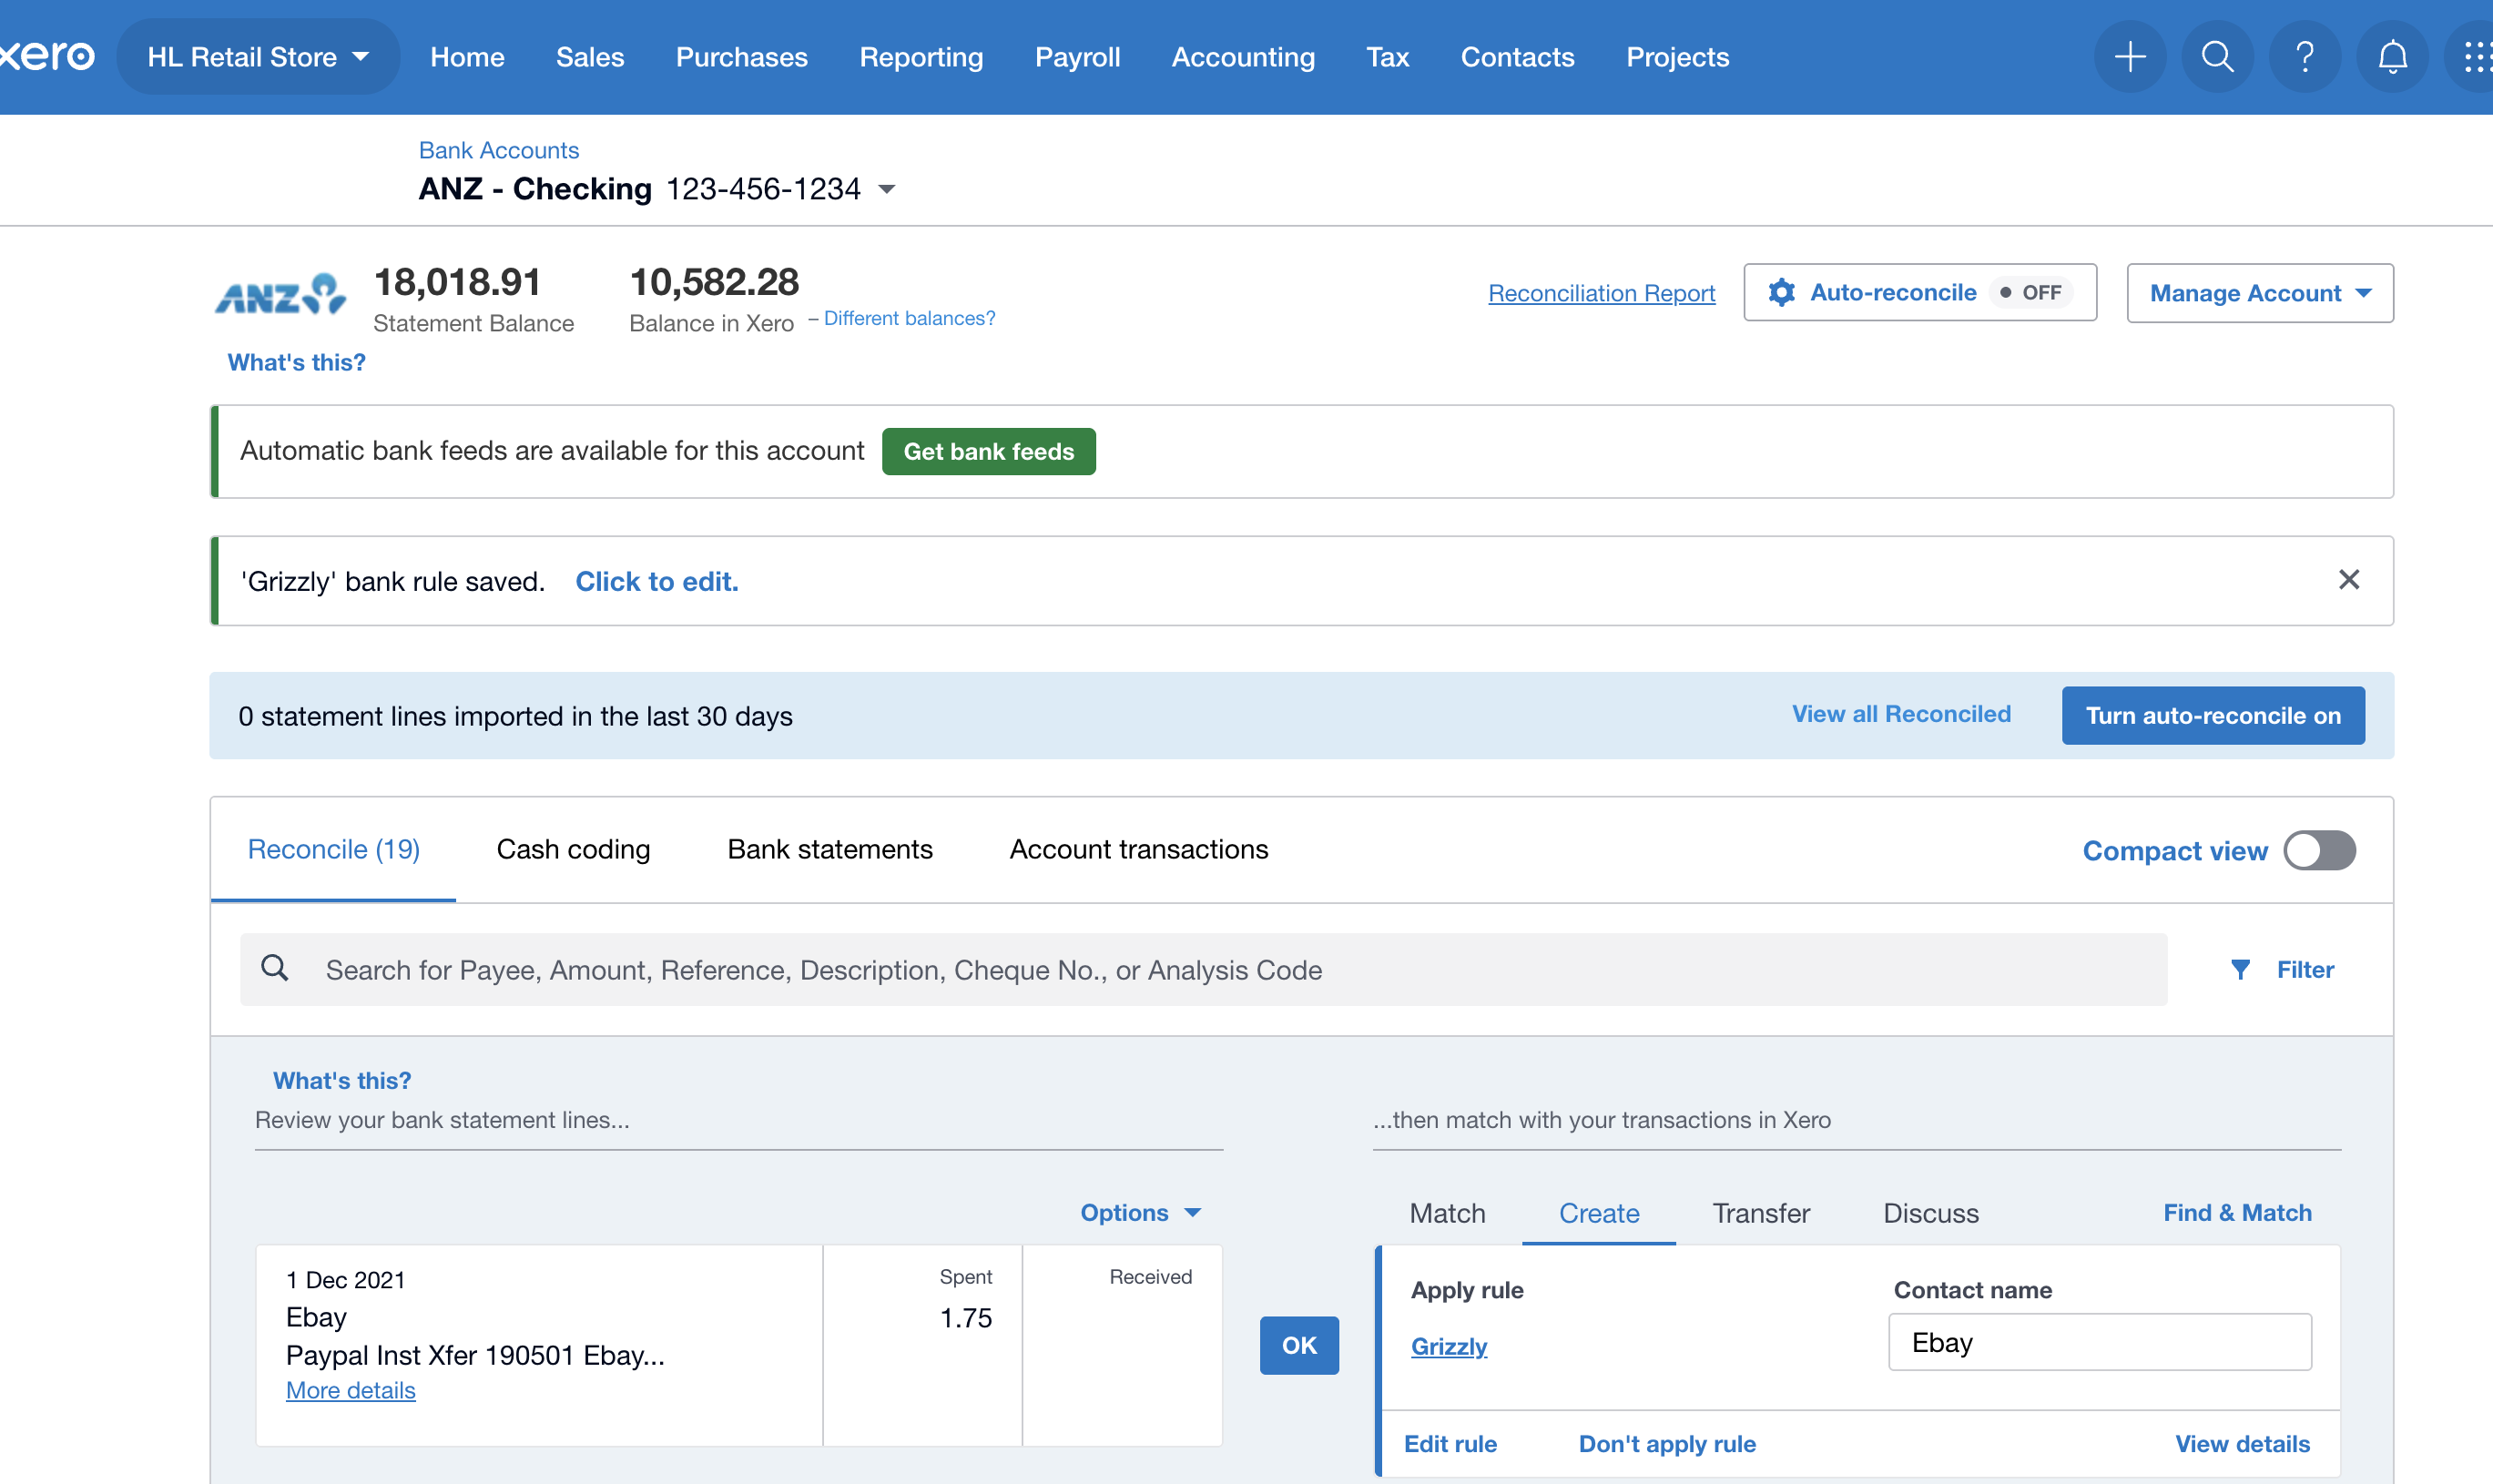2493x1484 pixels.
Task: Open the help question mark icon
Action: coord(2305,57)
